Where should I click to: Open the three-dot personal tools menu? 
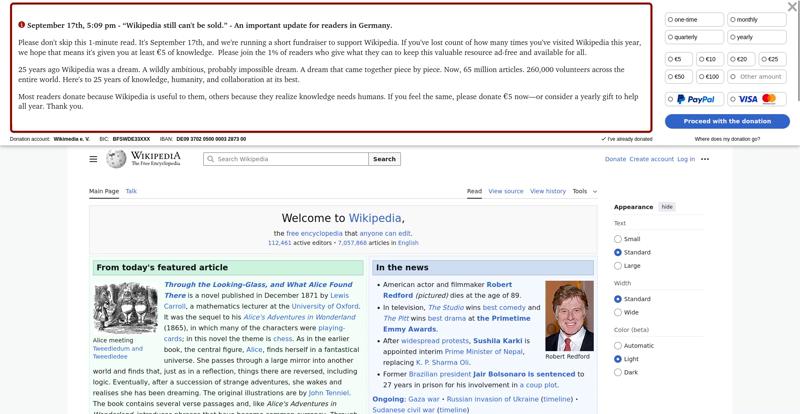pos(705,159)
